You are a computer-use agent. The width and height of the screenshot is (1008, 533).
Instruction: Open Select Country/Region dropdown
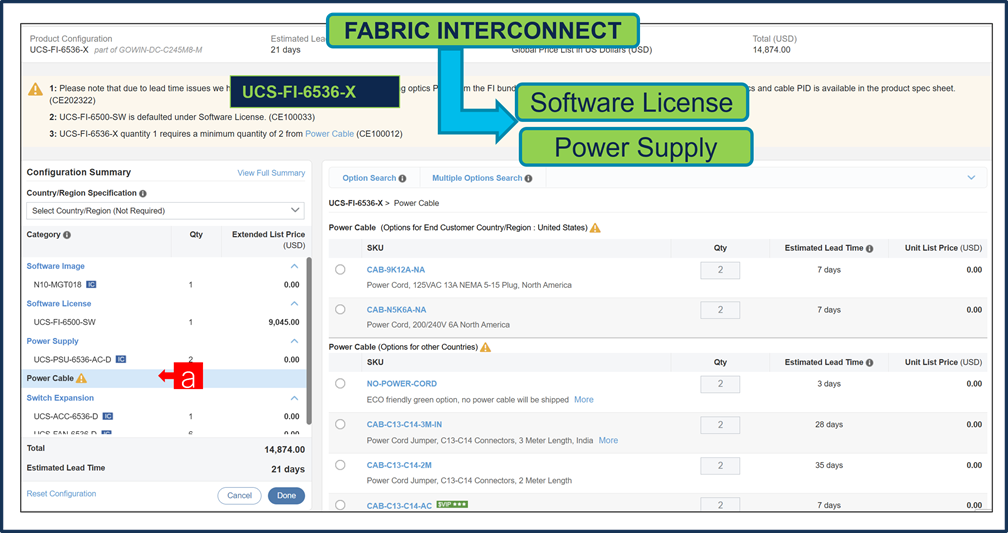coord(165,211)
